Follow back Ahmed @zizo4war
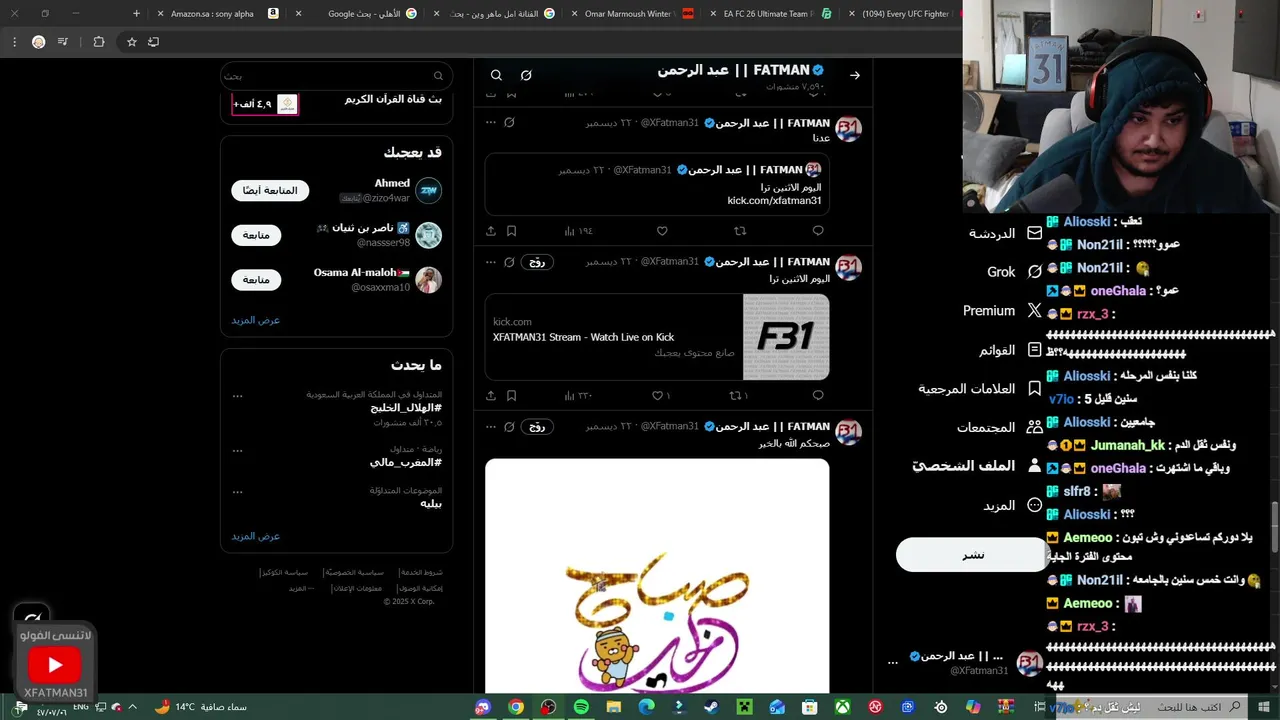 click(270, 190)
